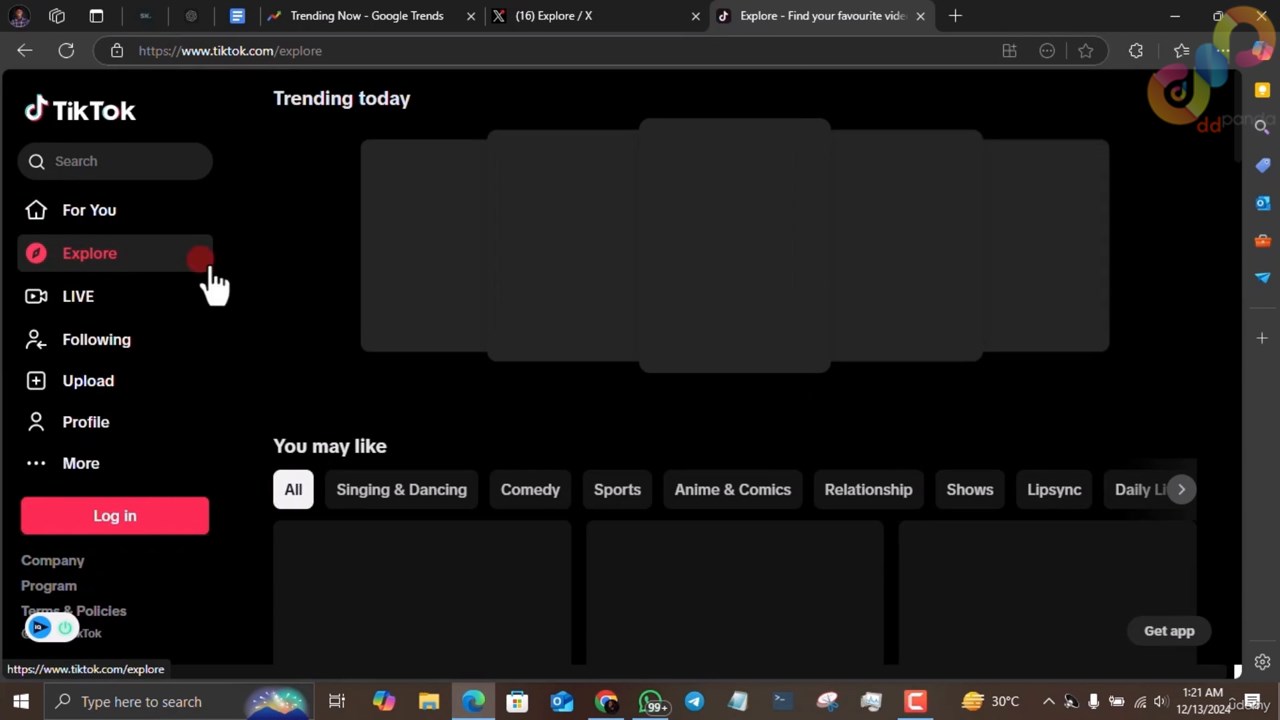Filter by Anime & Comics

733,489
